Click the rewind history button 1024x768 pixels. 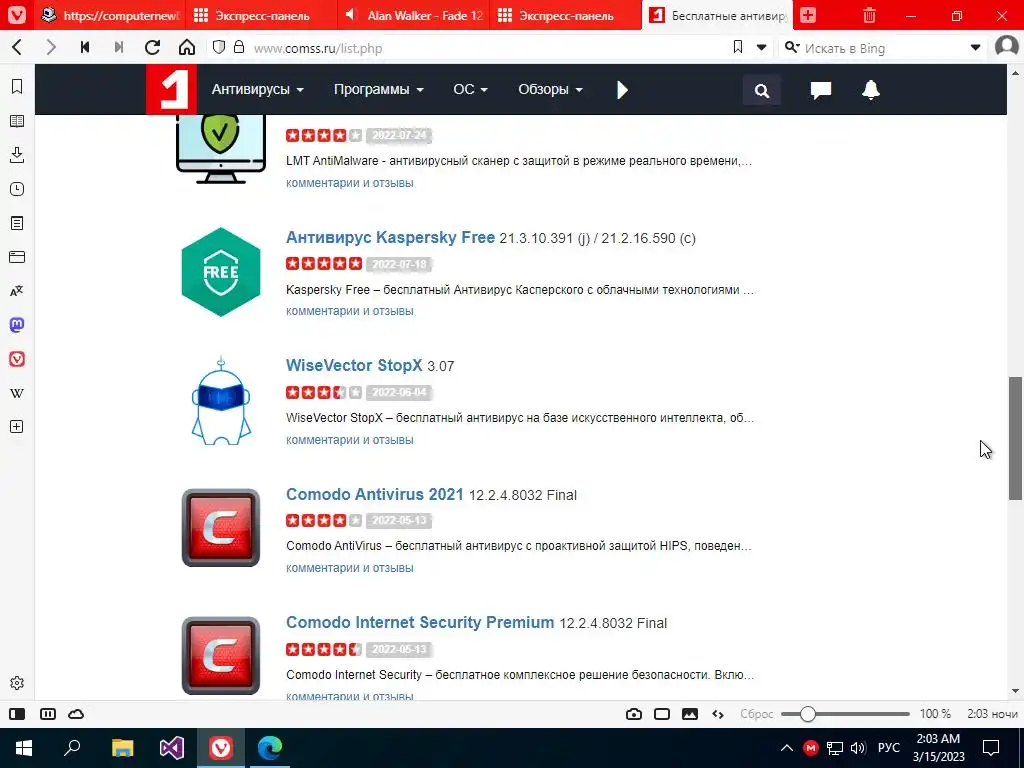click(85, 47)
